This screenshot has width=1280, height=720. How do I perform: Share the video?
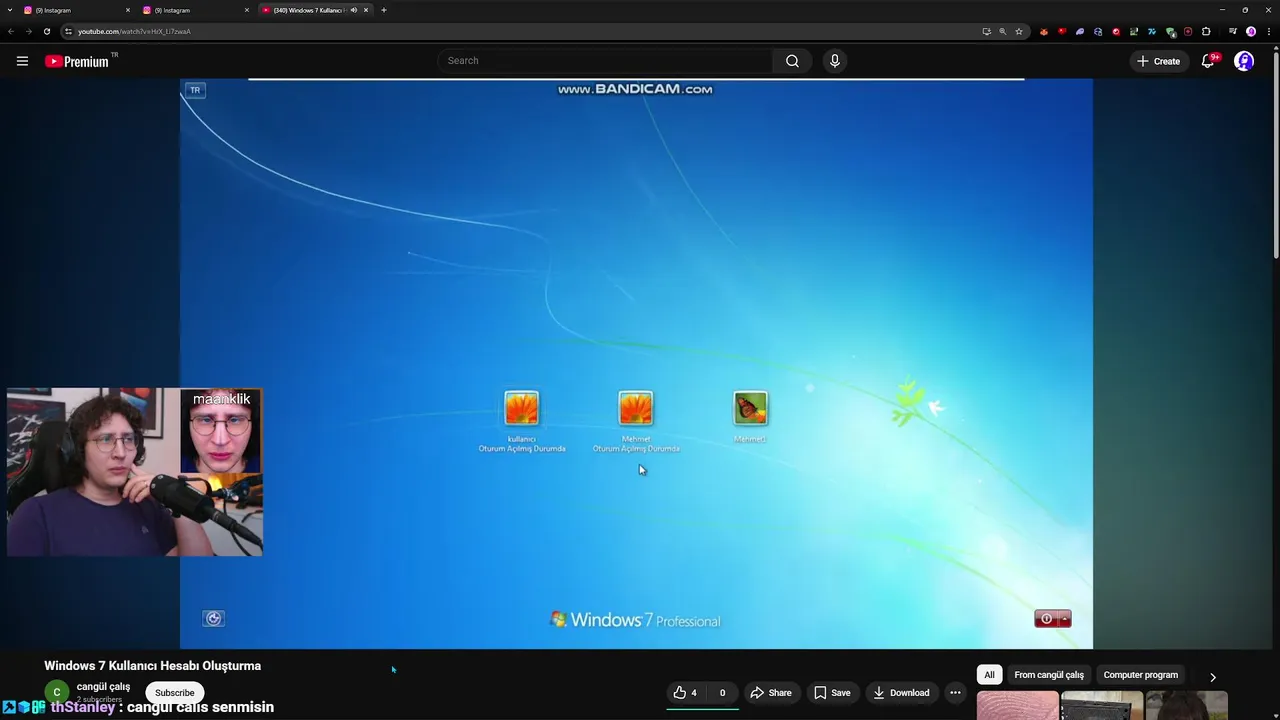pos(771,692)
